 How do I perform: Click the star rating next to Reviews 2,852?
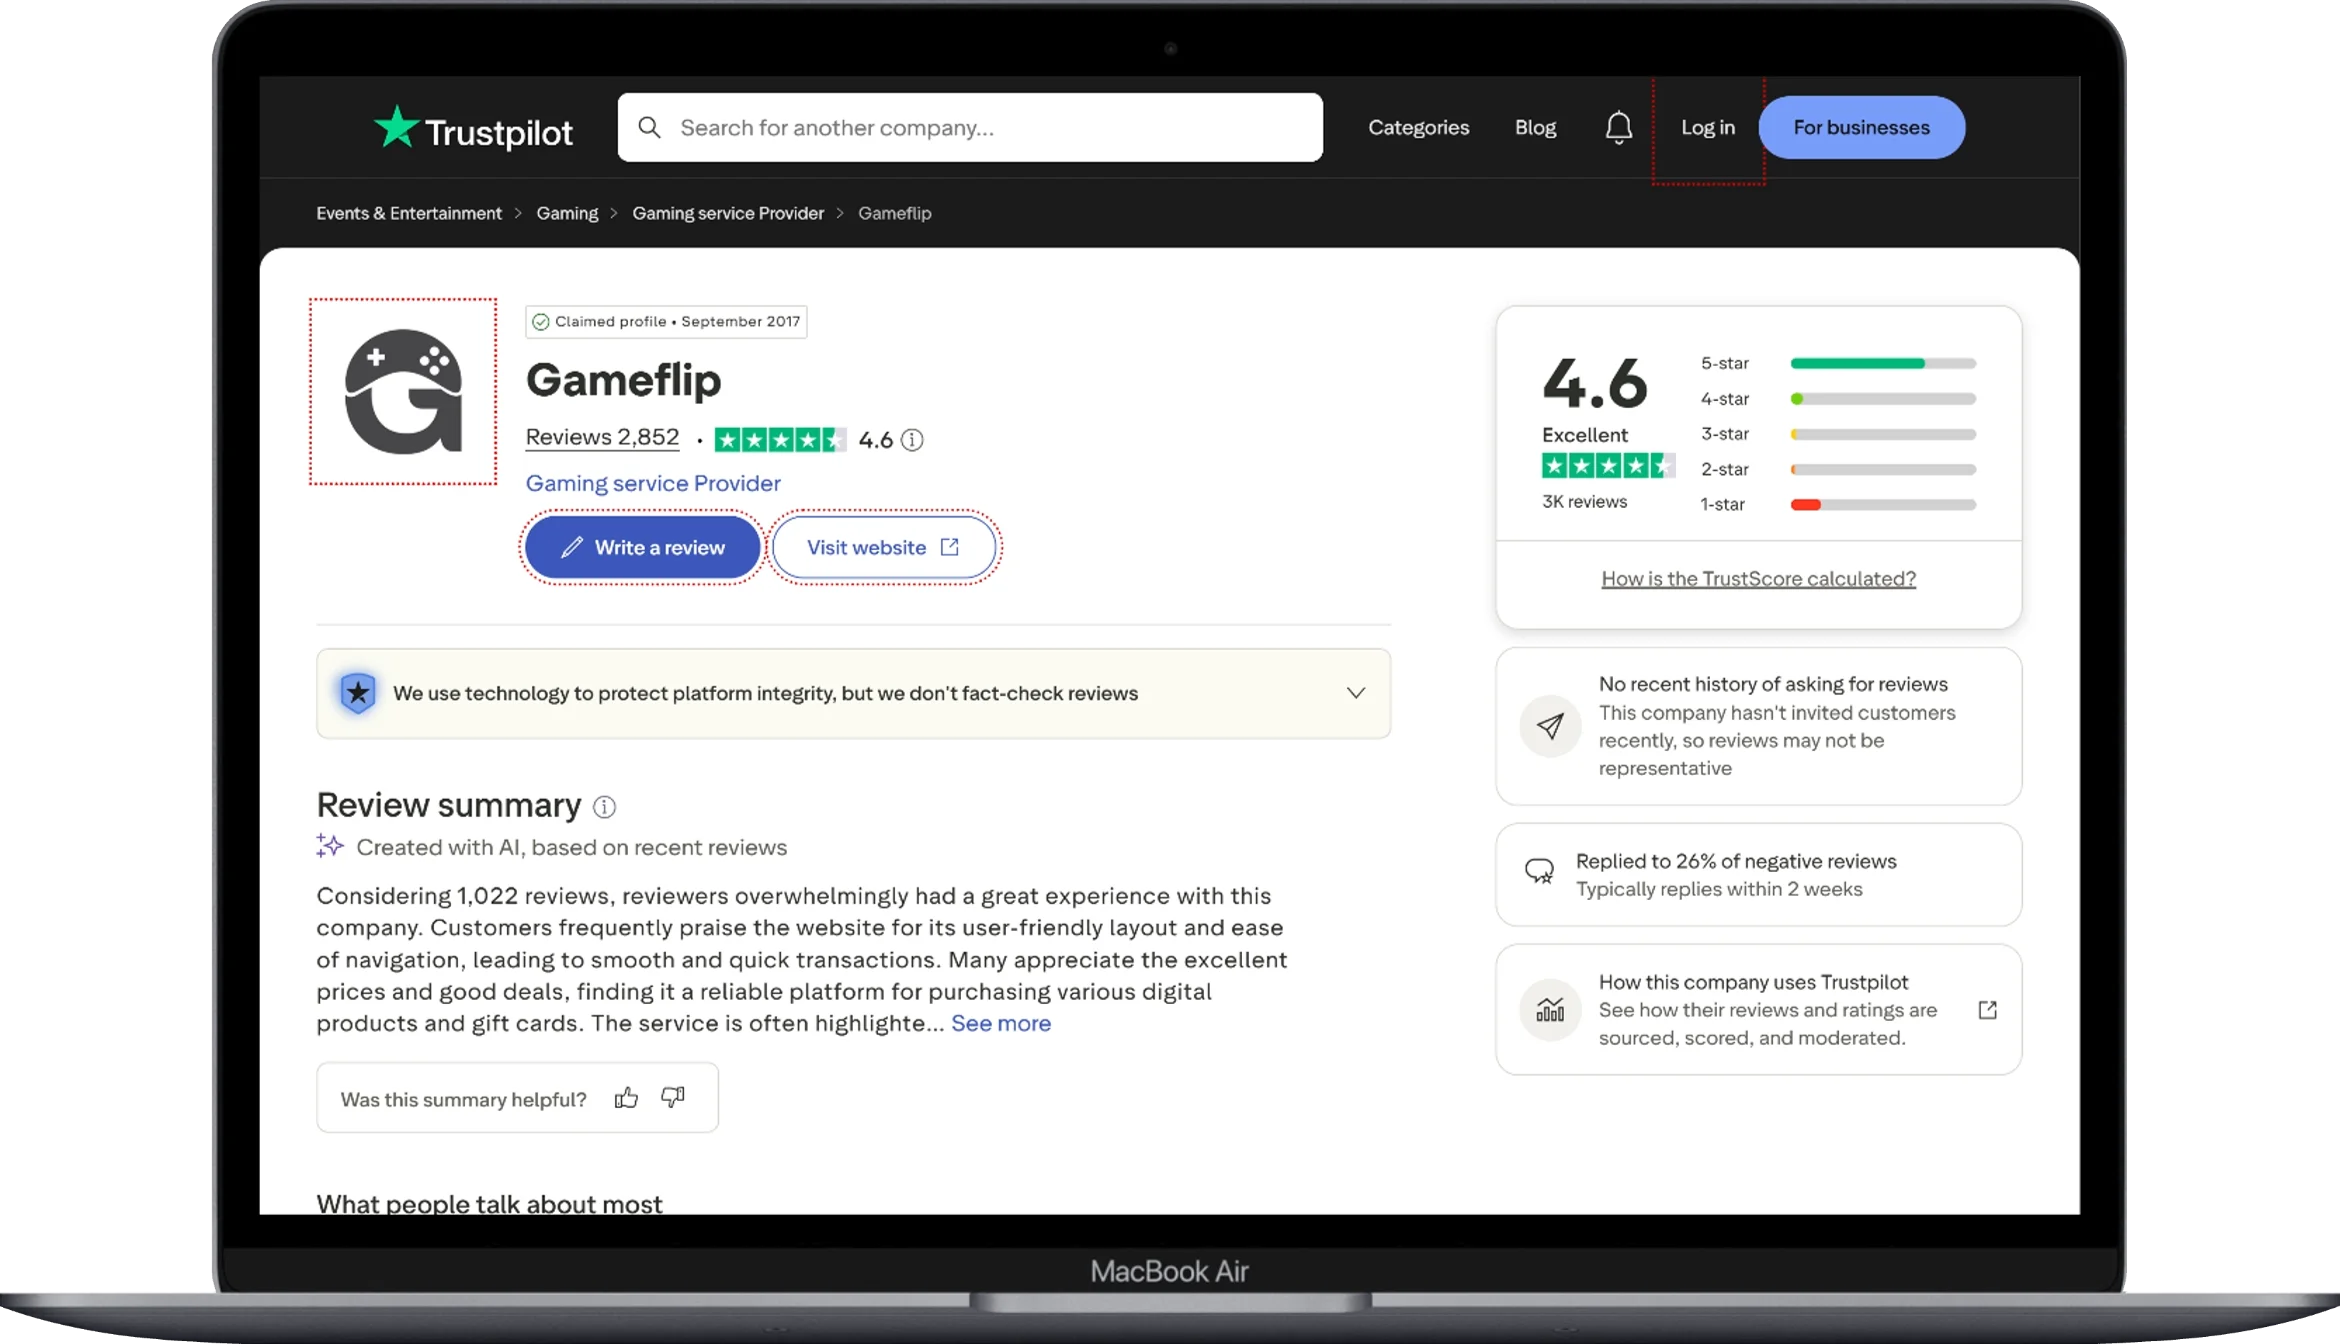coord(780,440)
